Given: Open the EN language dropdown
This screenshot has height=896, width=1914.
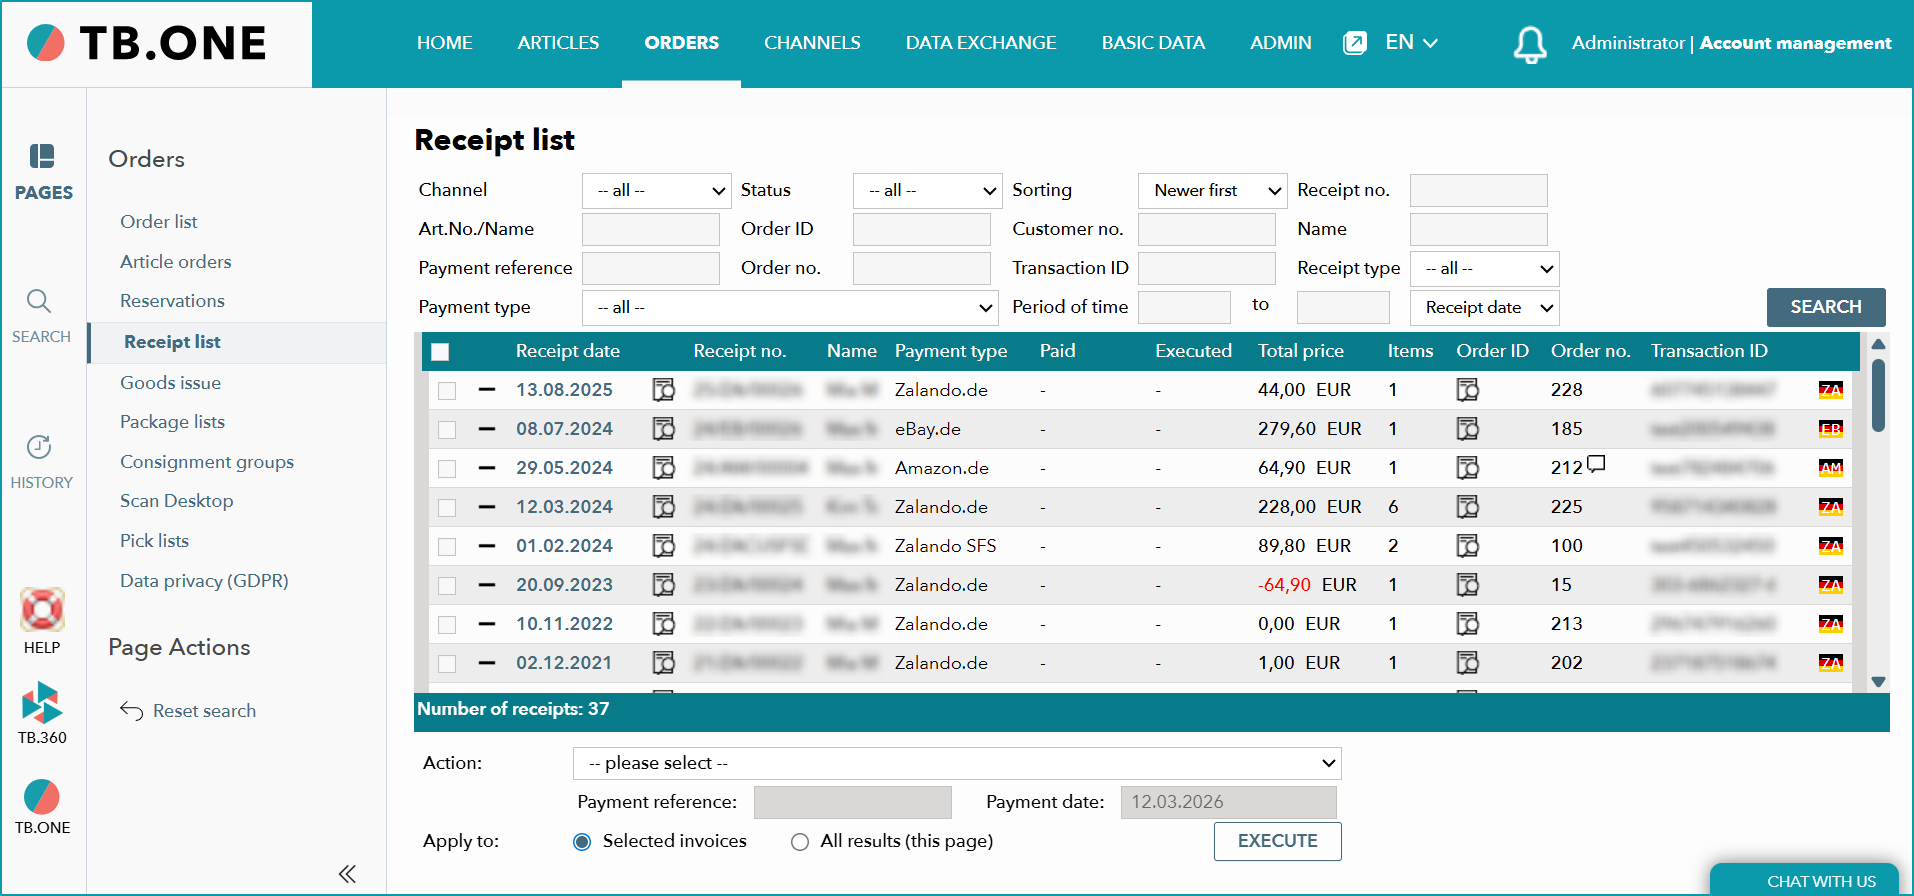Looking at the screenshot, I should pos(1411,42).
